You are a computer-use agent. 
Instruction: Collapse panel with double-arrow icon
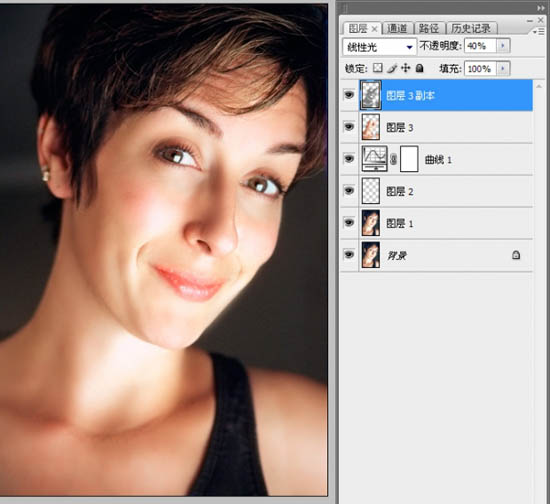[541, 8]
